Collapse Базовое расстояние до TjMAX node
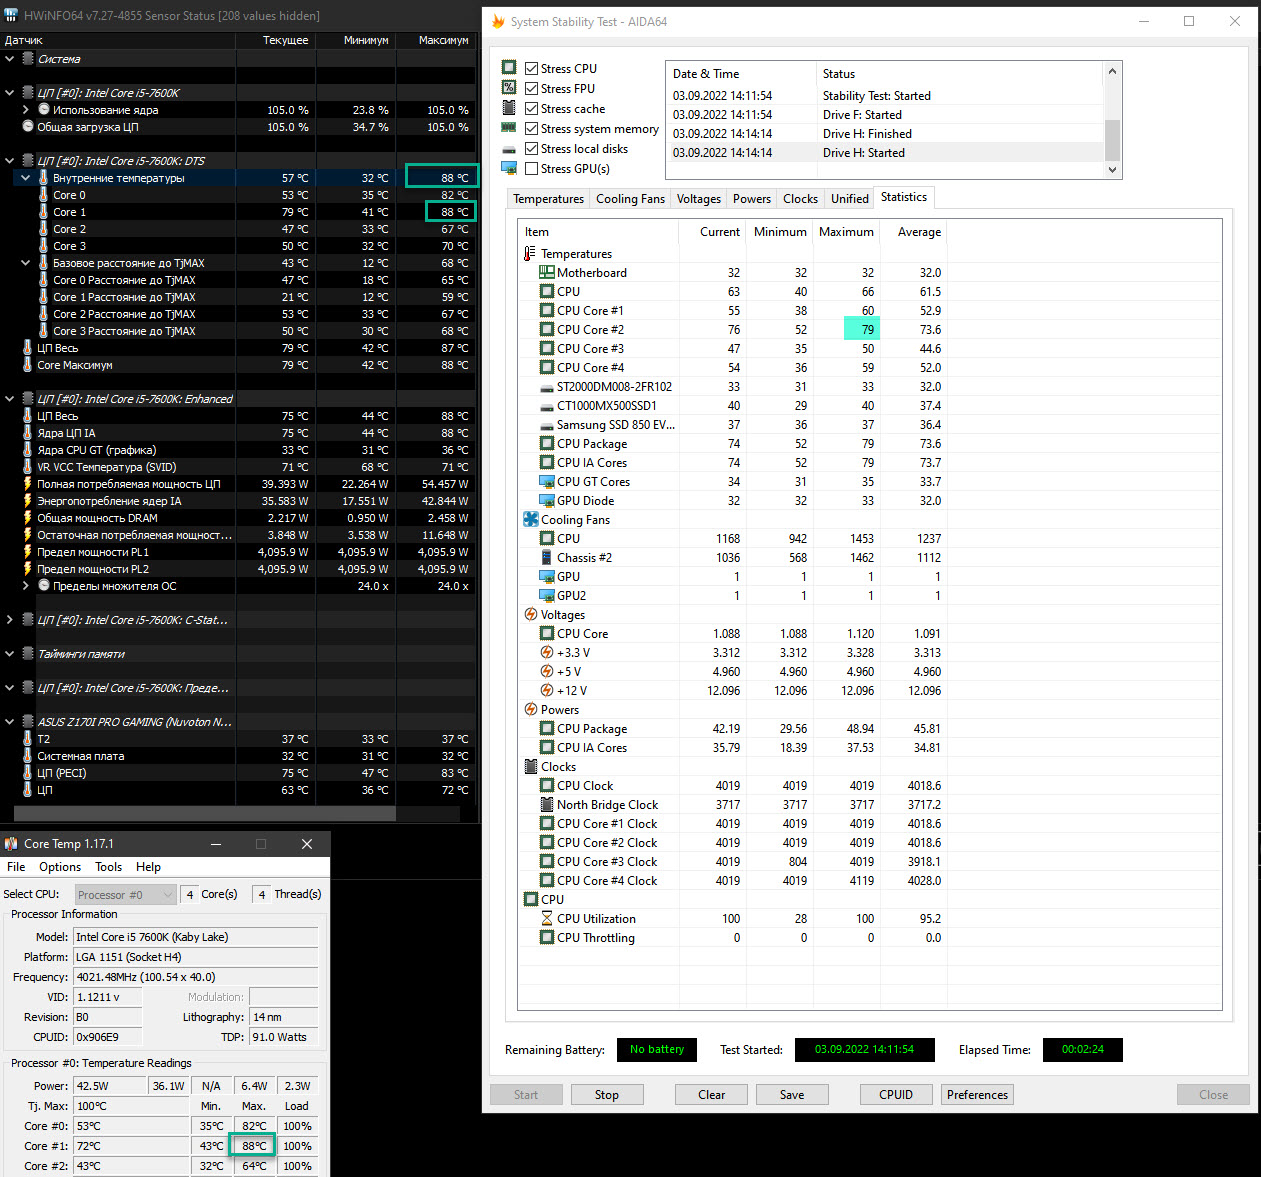1261x1177 pixels. click(26, 263)
